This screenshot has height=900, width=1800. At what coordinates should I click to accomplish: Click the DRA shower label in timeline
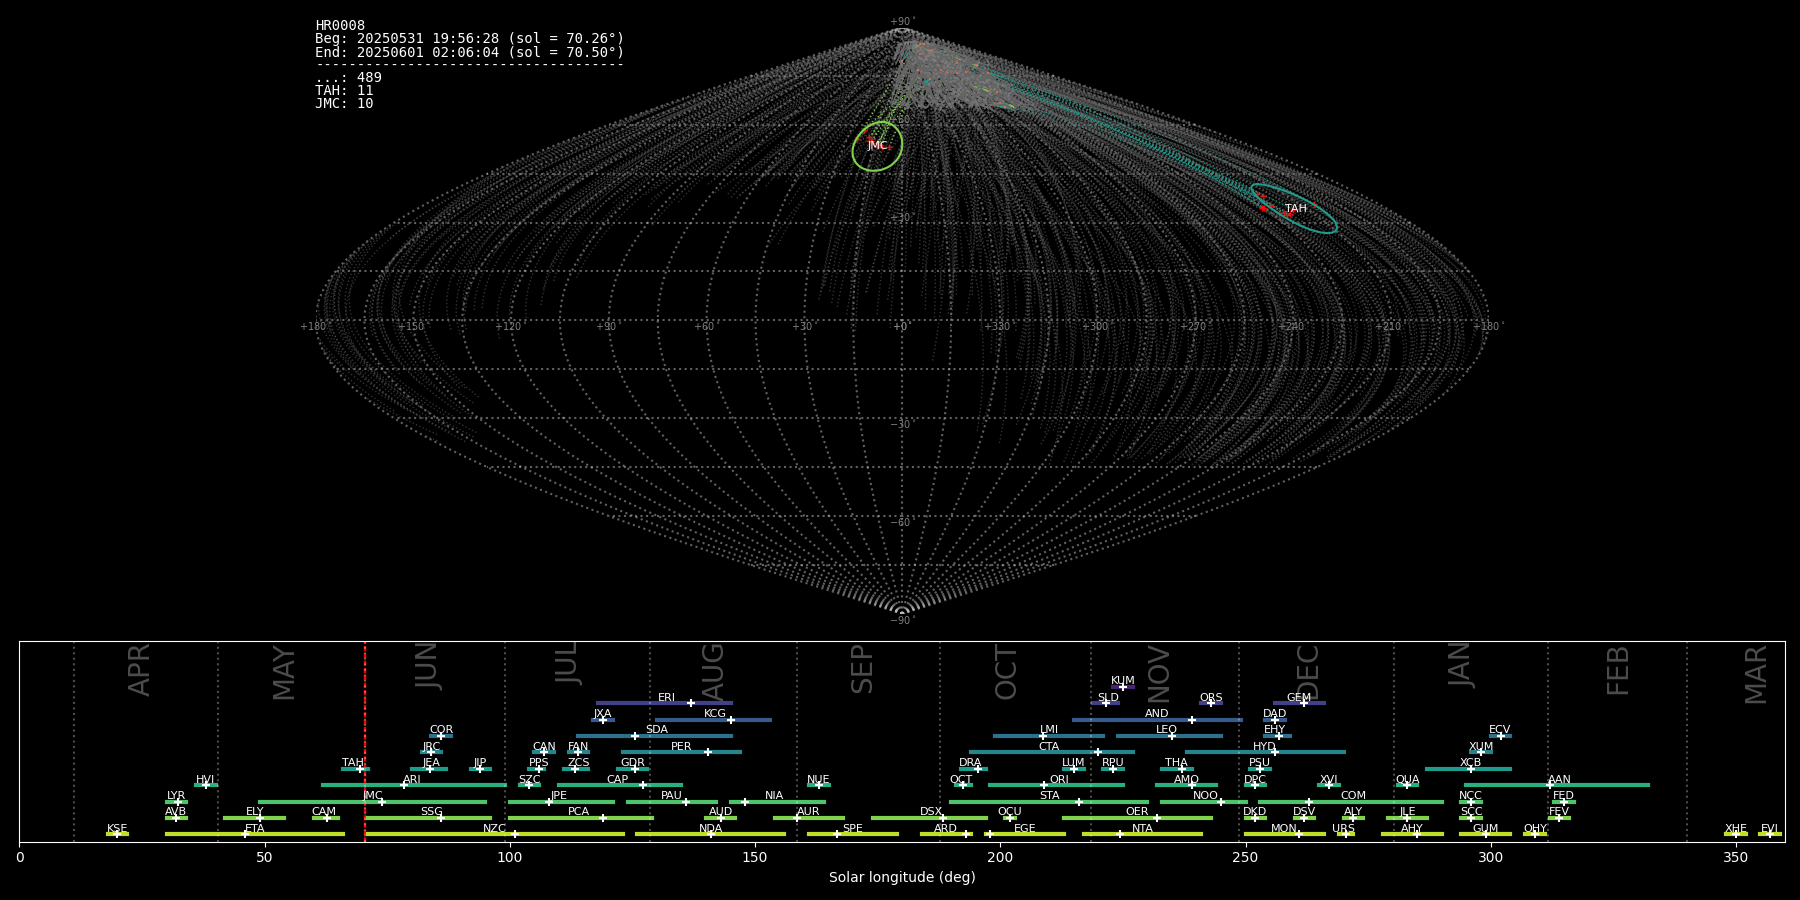(970, 763)
